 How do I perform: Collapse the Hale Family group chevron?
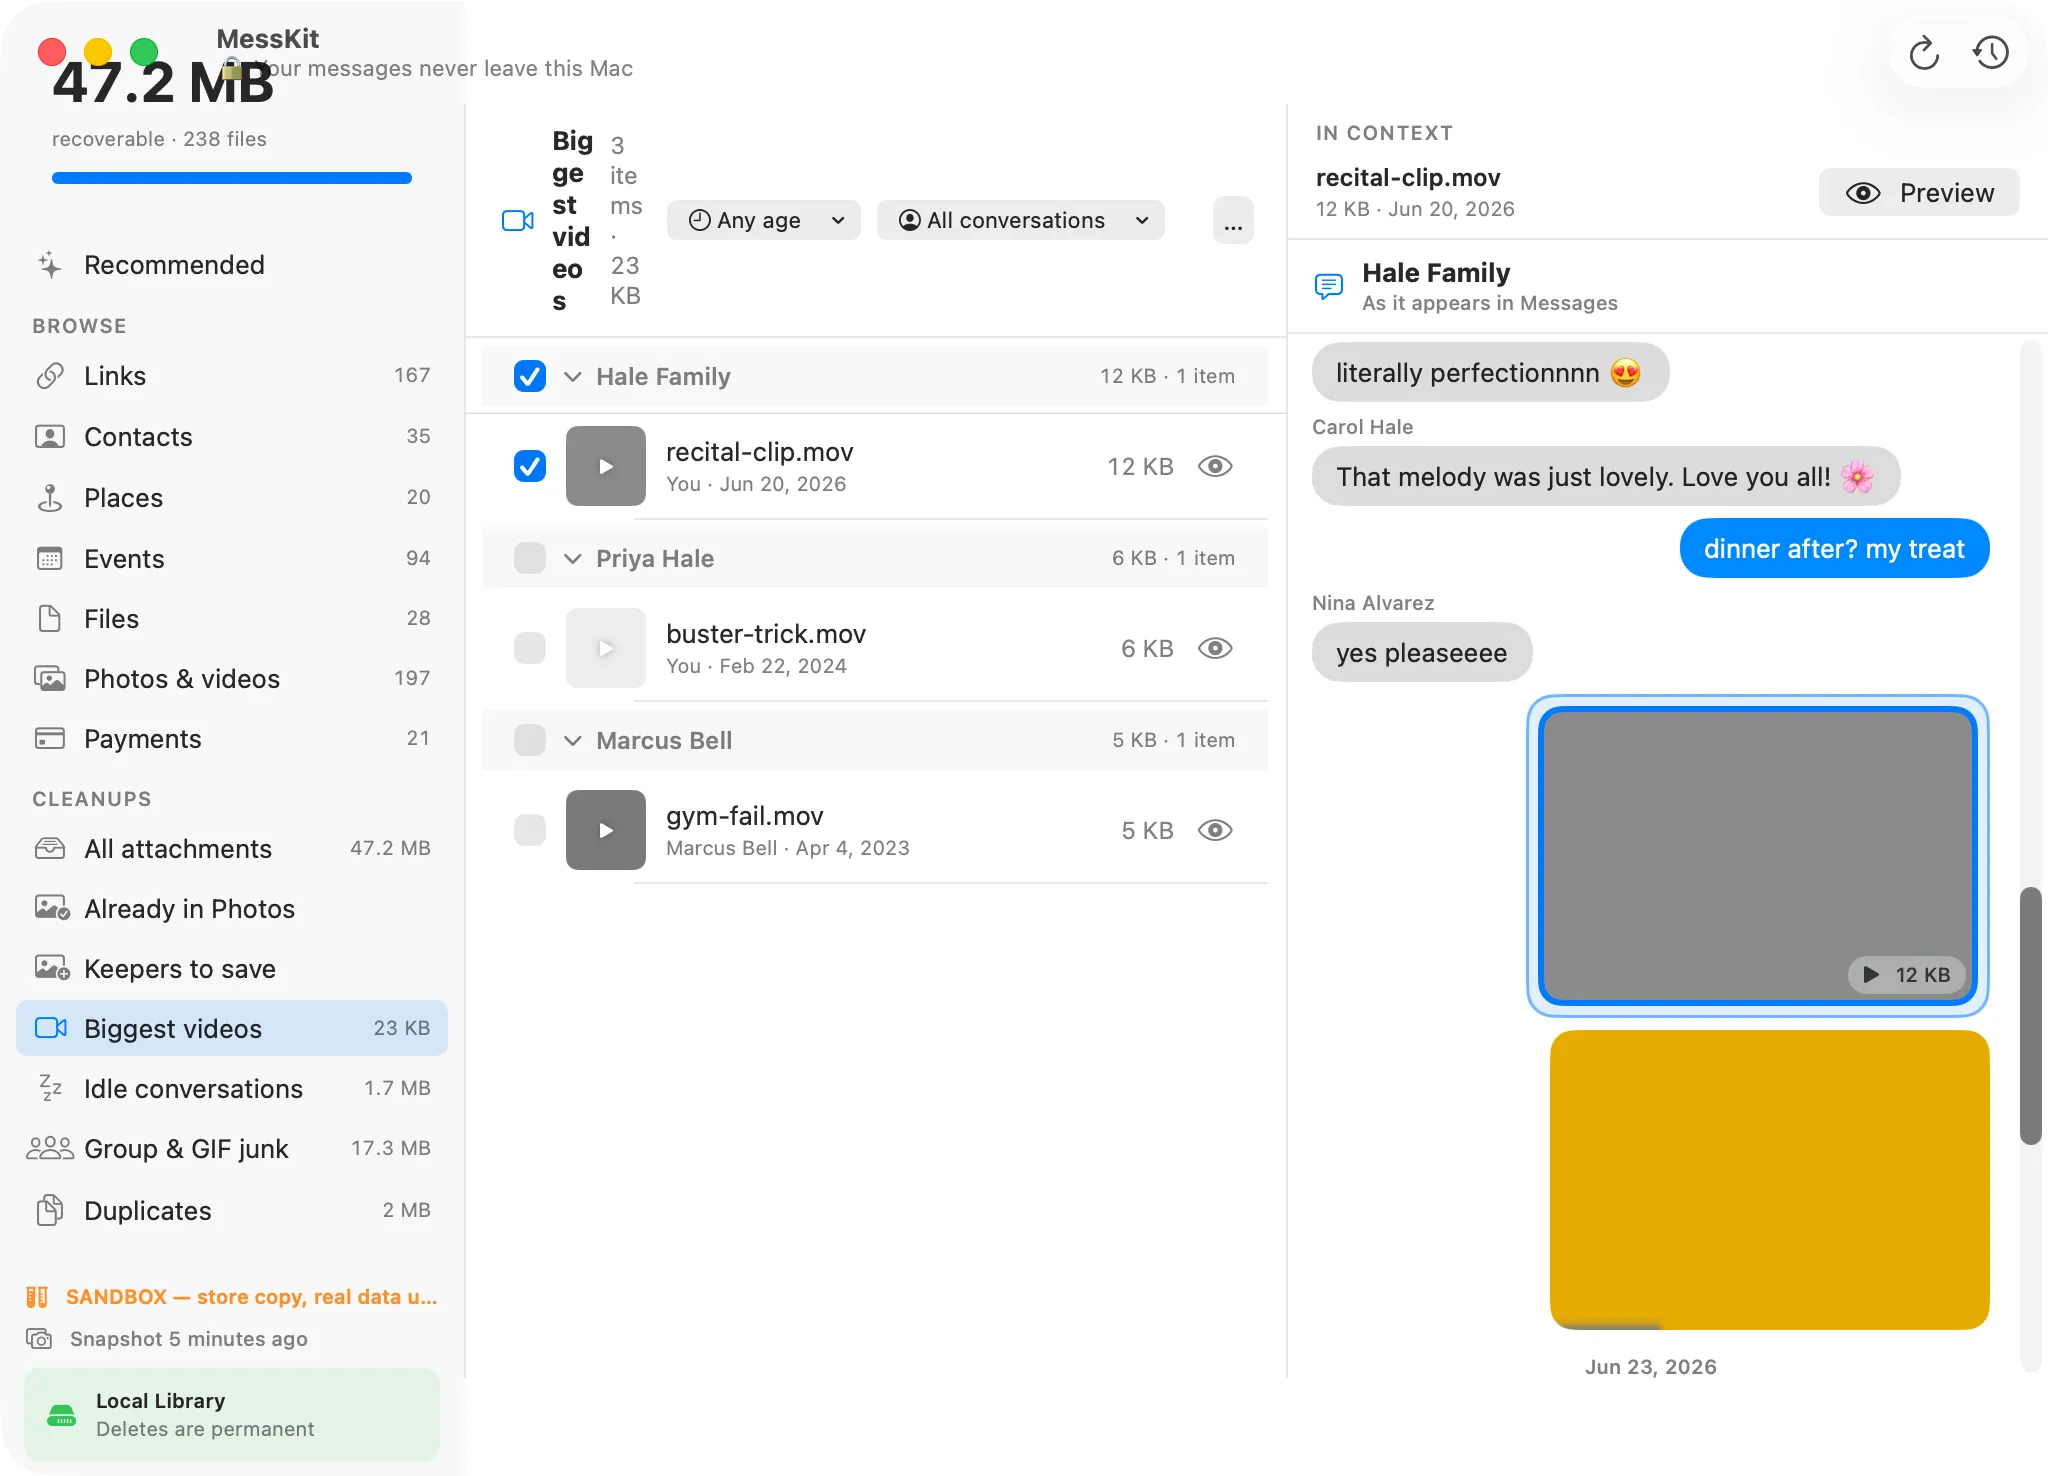coord(572,377)
